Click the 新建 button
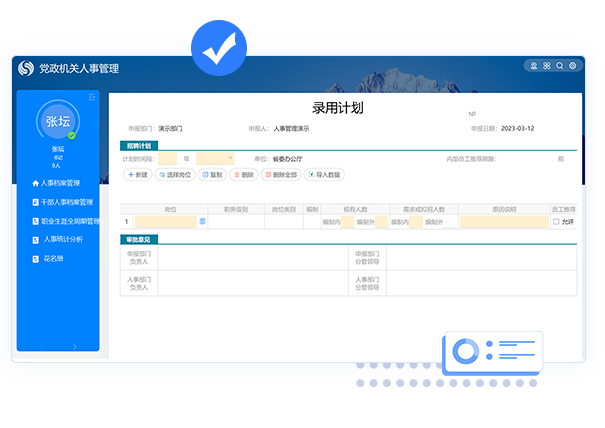 click(x=138, y=175)
